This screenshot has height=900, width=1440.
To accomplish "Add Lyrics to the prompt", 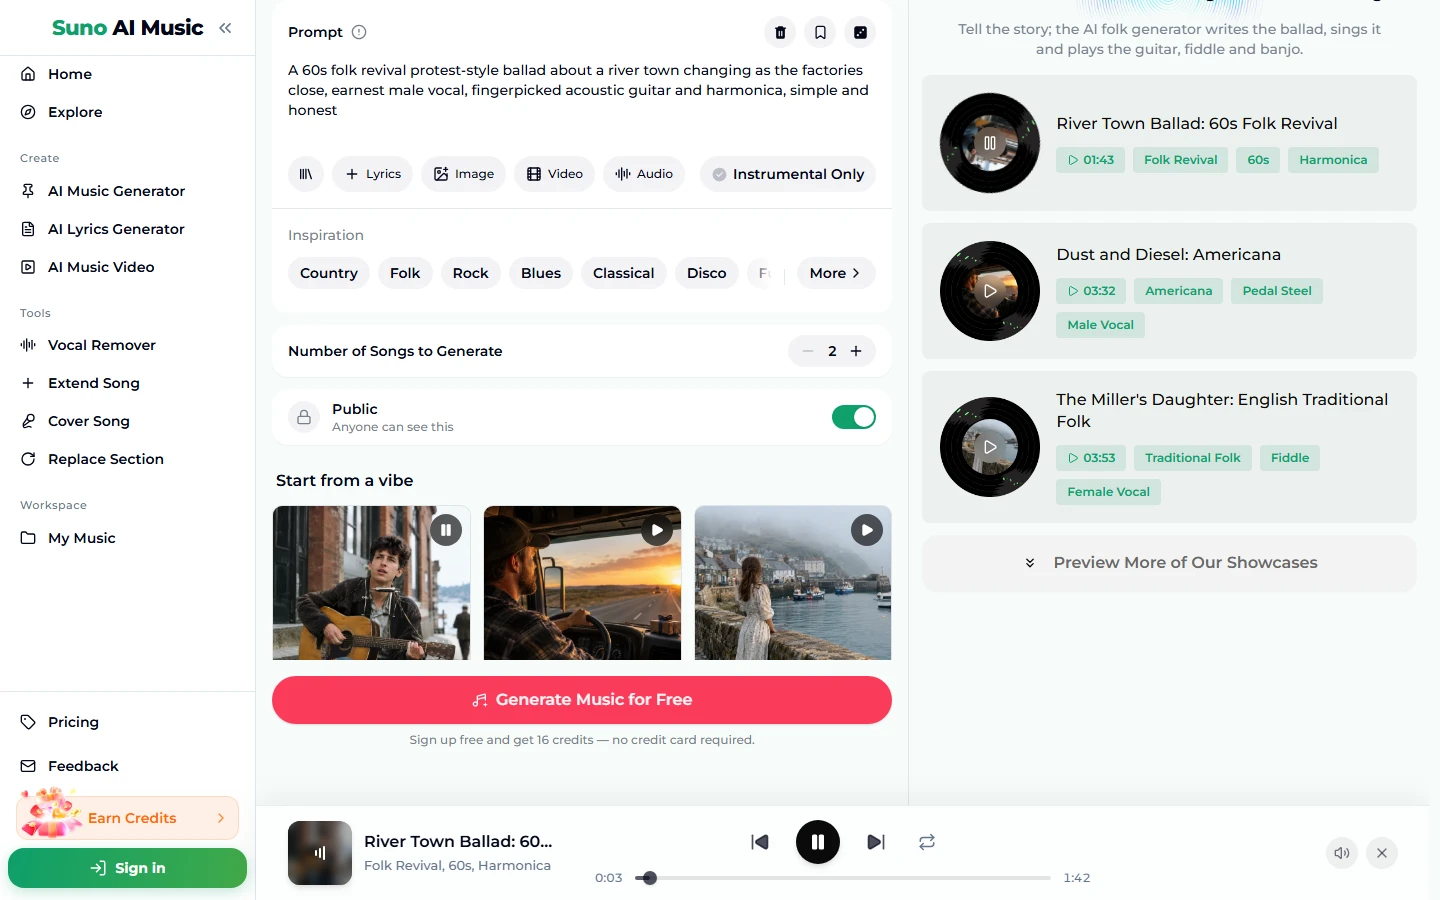I will [x=373, y=174].
